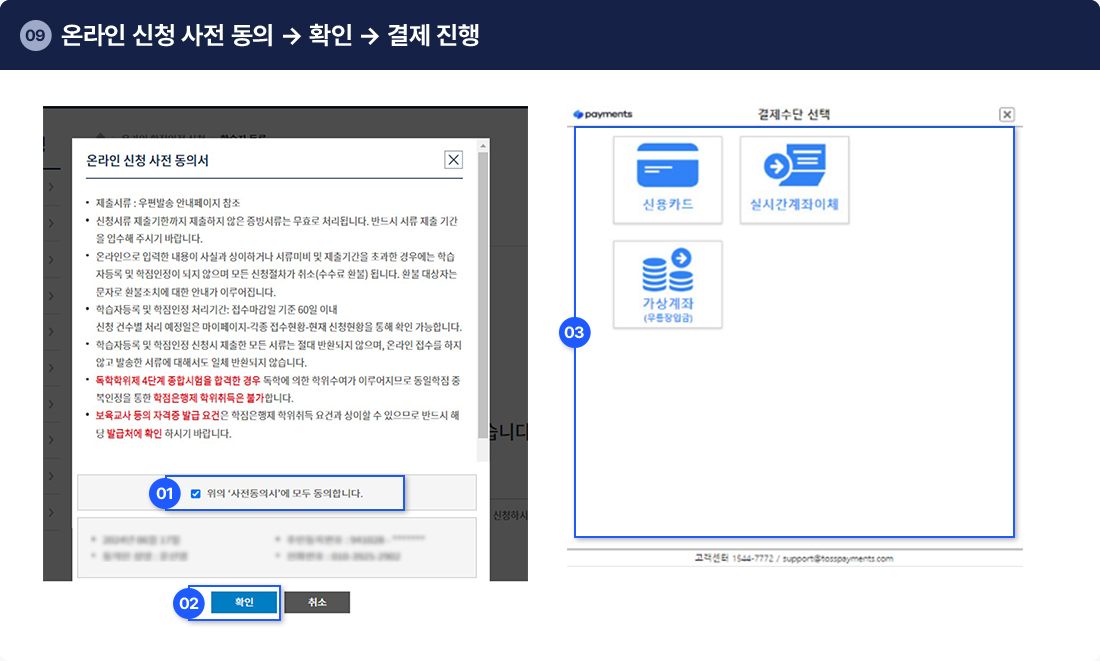Pick the 가상계좌 virtual account coin icon
This screenshot has height=661, width=1100.
[x=667, y=283]
